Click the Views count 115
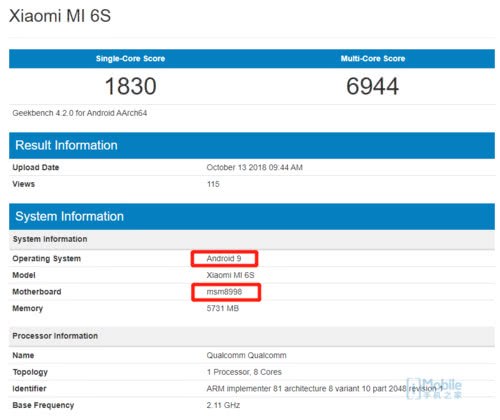The width and height of the screenshot is (500, 420). click(213, 184)
